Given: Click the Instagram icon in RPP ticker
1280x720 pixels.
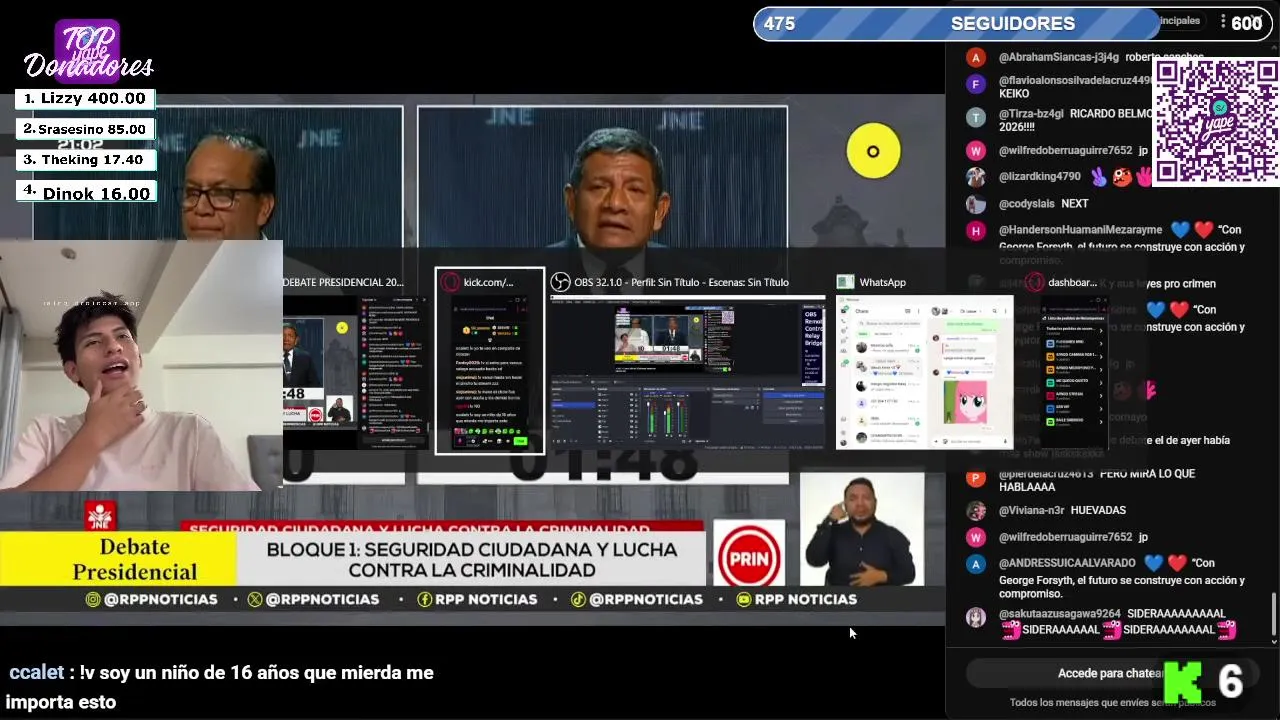Looking at the screenshot, I should click(x=93, y=599).
